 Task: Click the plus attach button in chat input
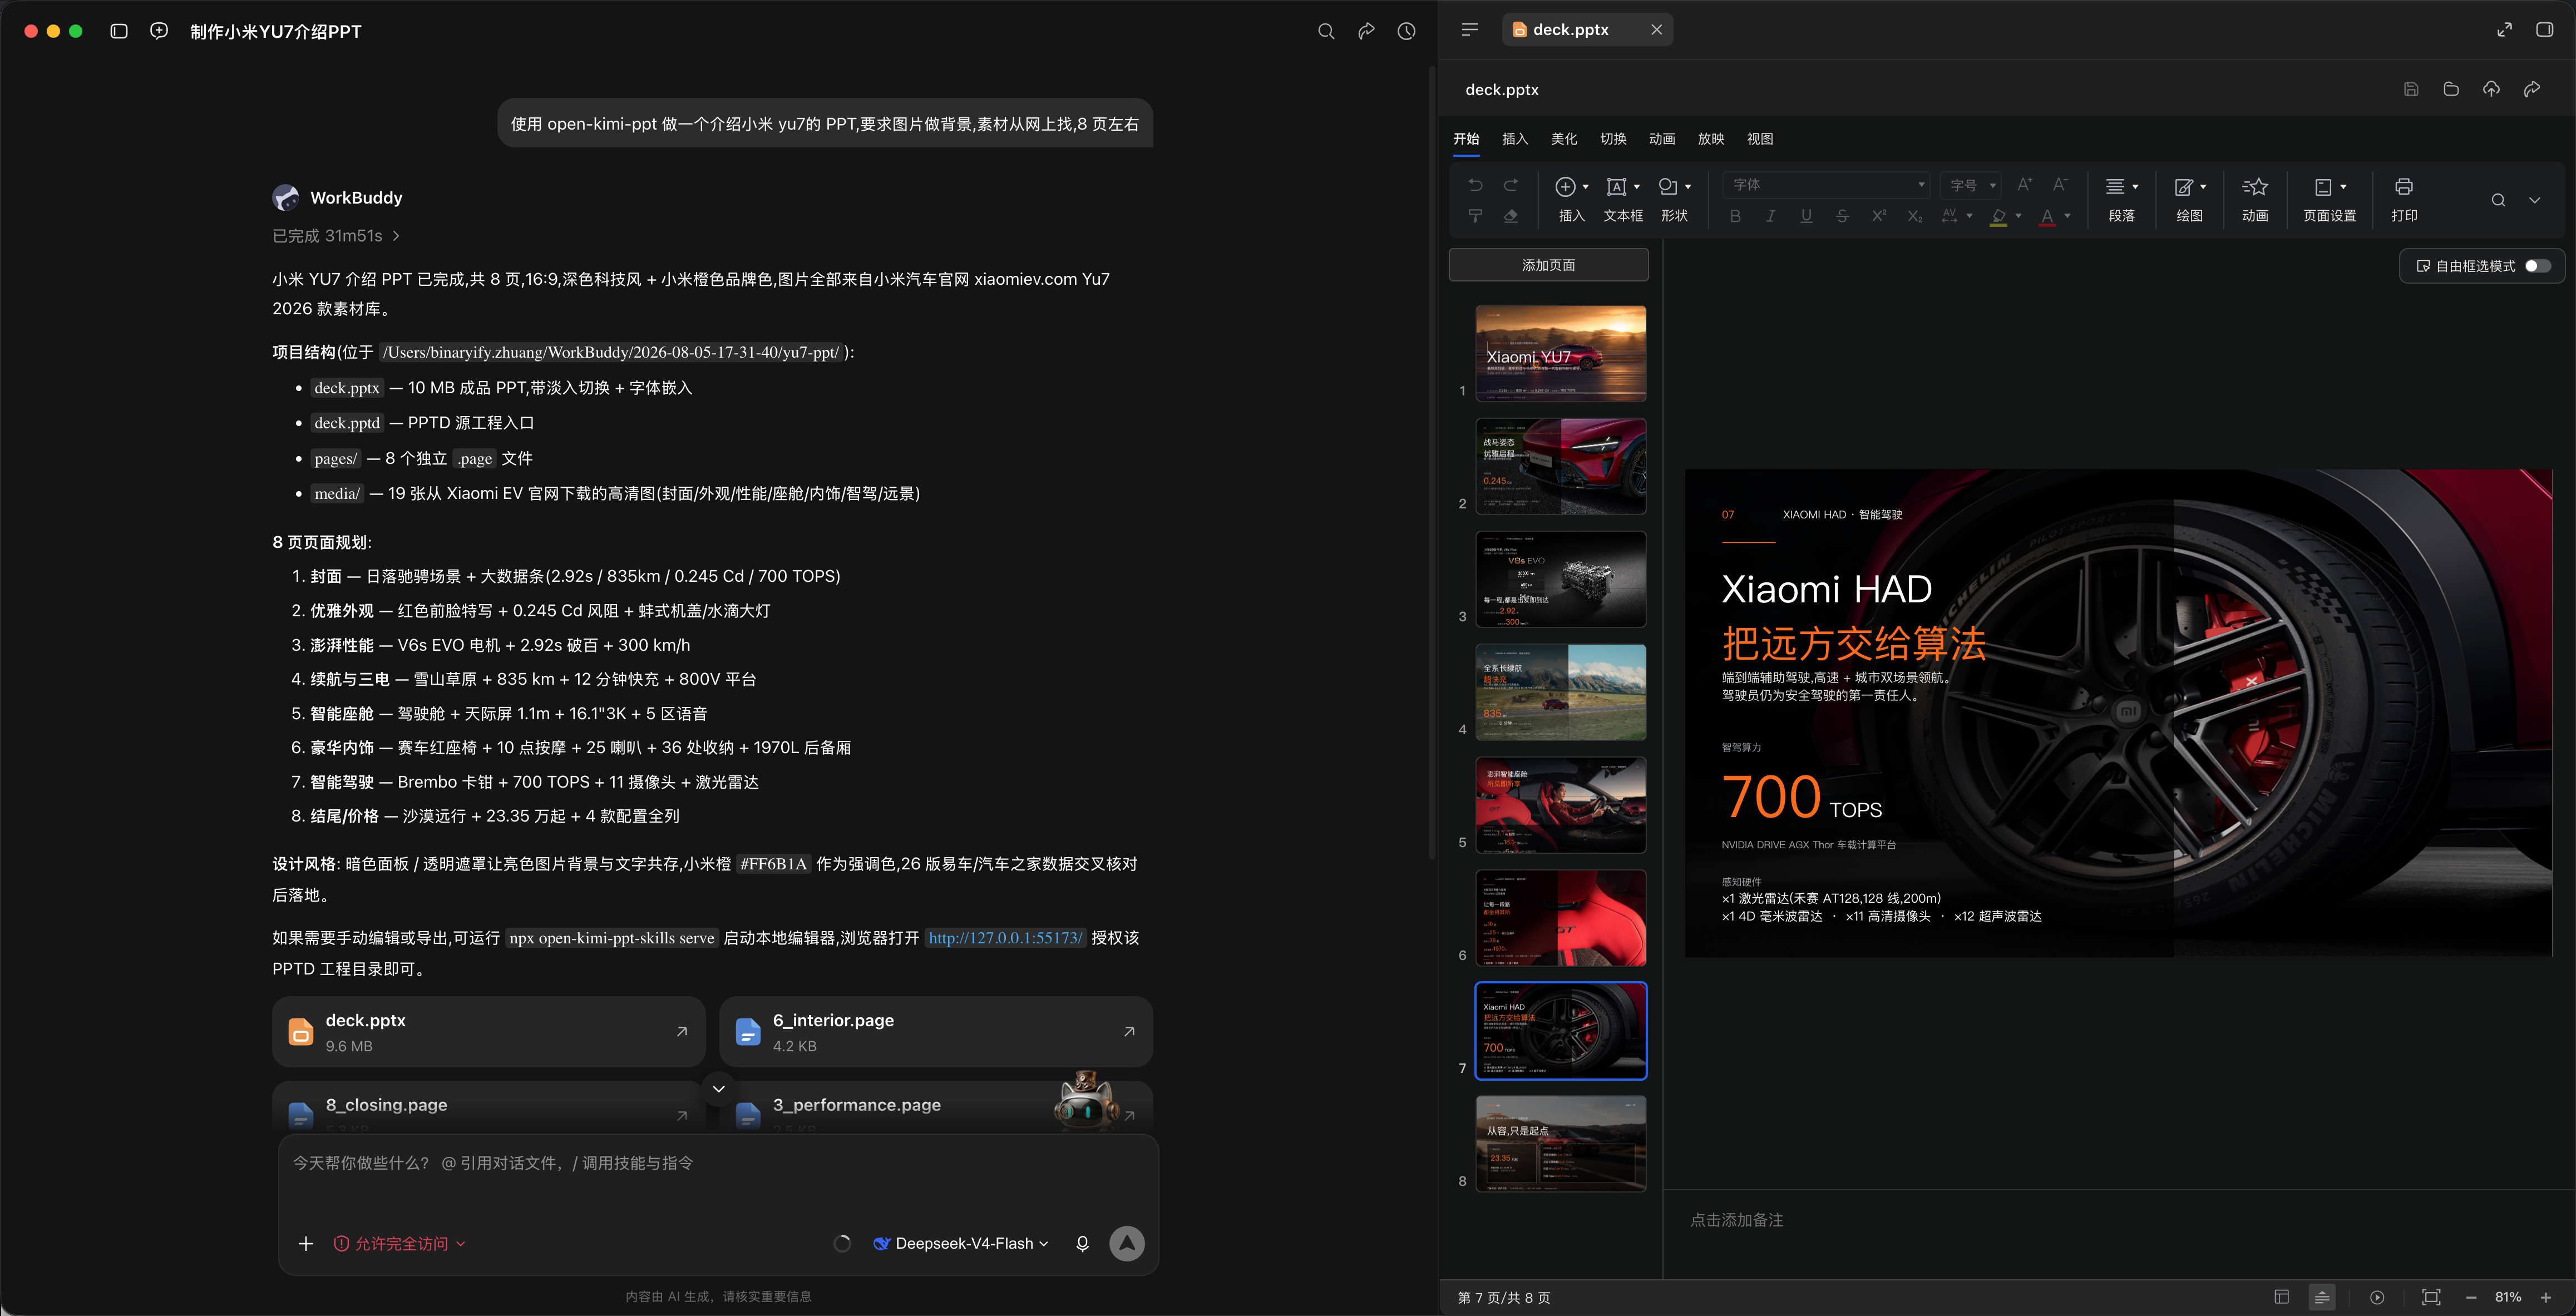306,1243
